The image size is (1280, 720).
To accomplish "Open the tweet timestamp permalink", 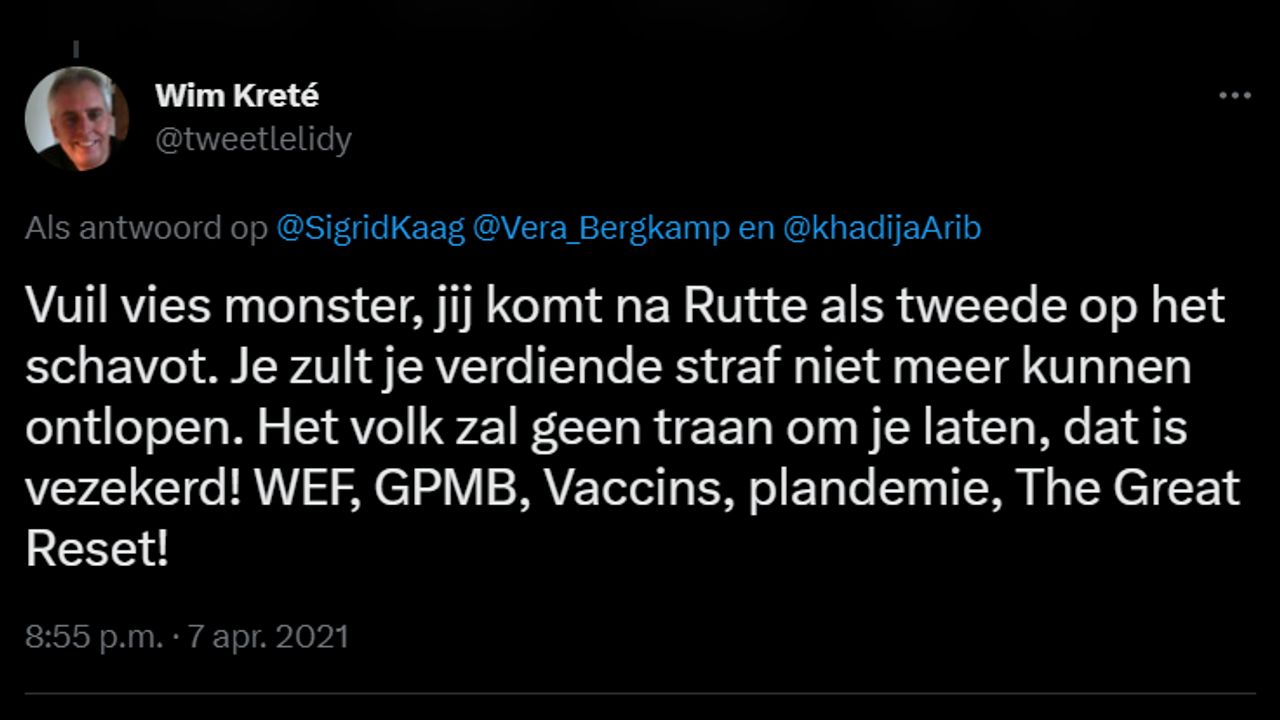I will [x=186, y=632].
